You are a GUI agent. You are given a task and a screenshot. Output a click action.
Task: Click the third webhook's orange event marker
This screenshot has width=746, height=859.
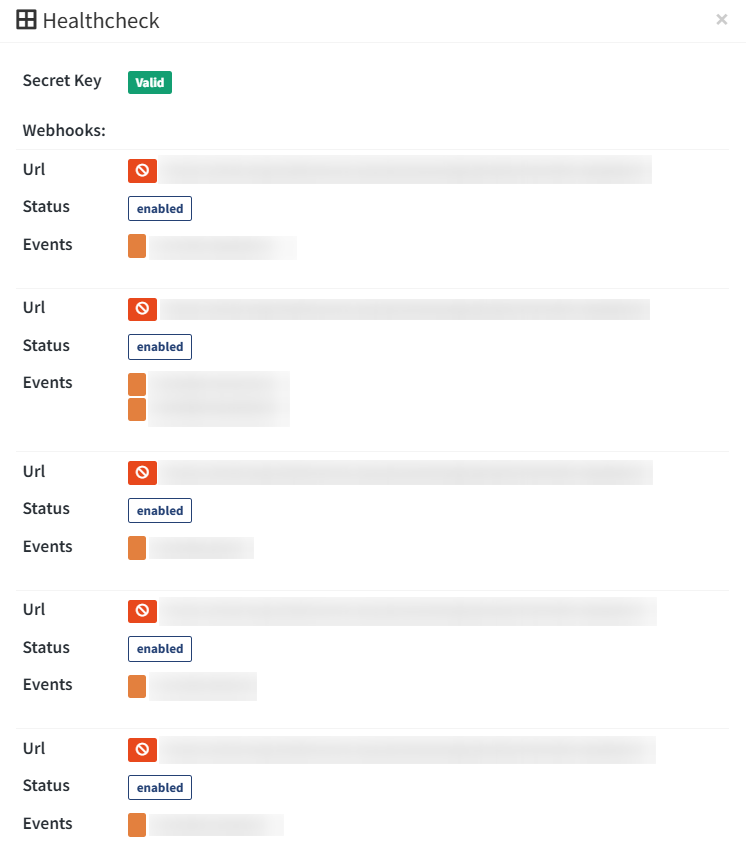(137, 548)
